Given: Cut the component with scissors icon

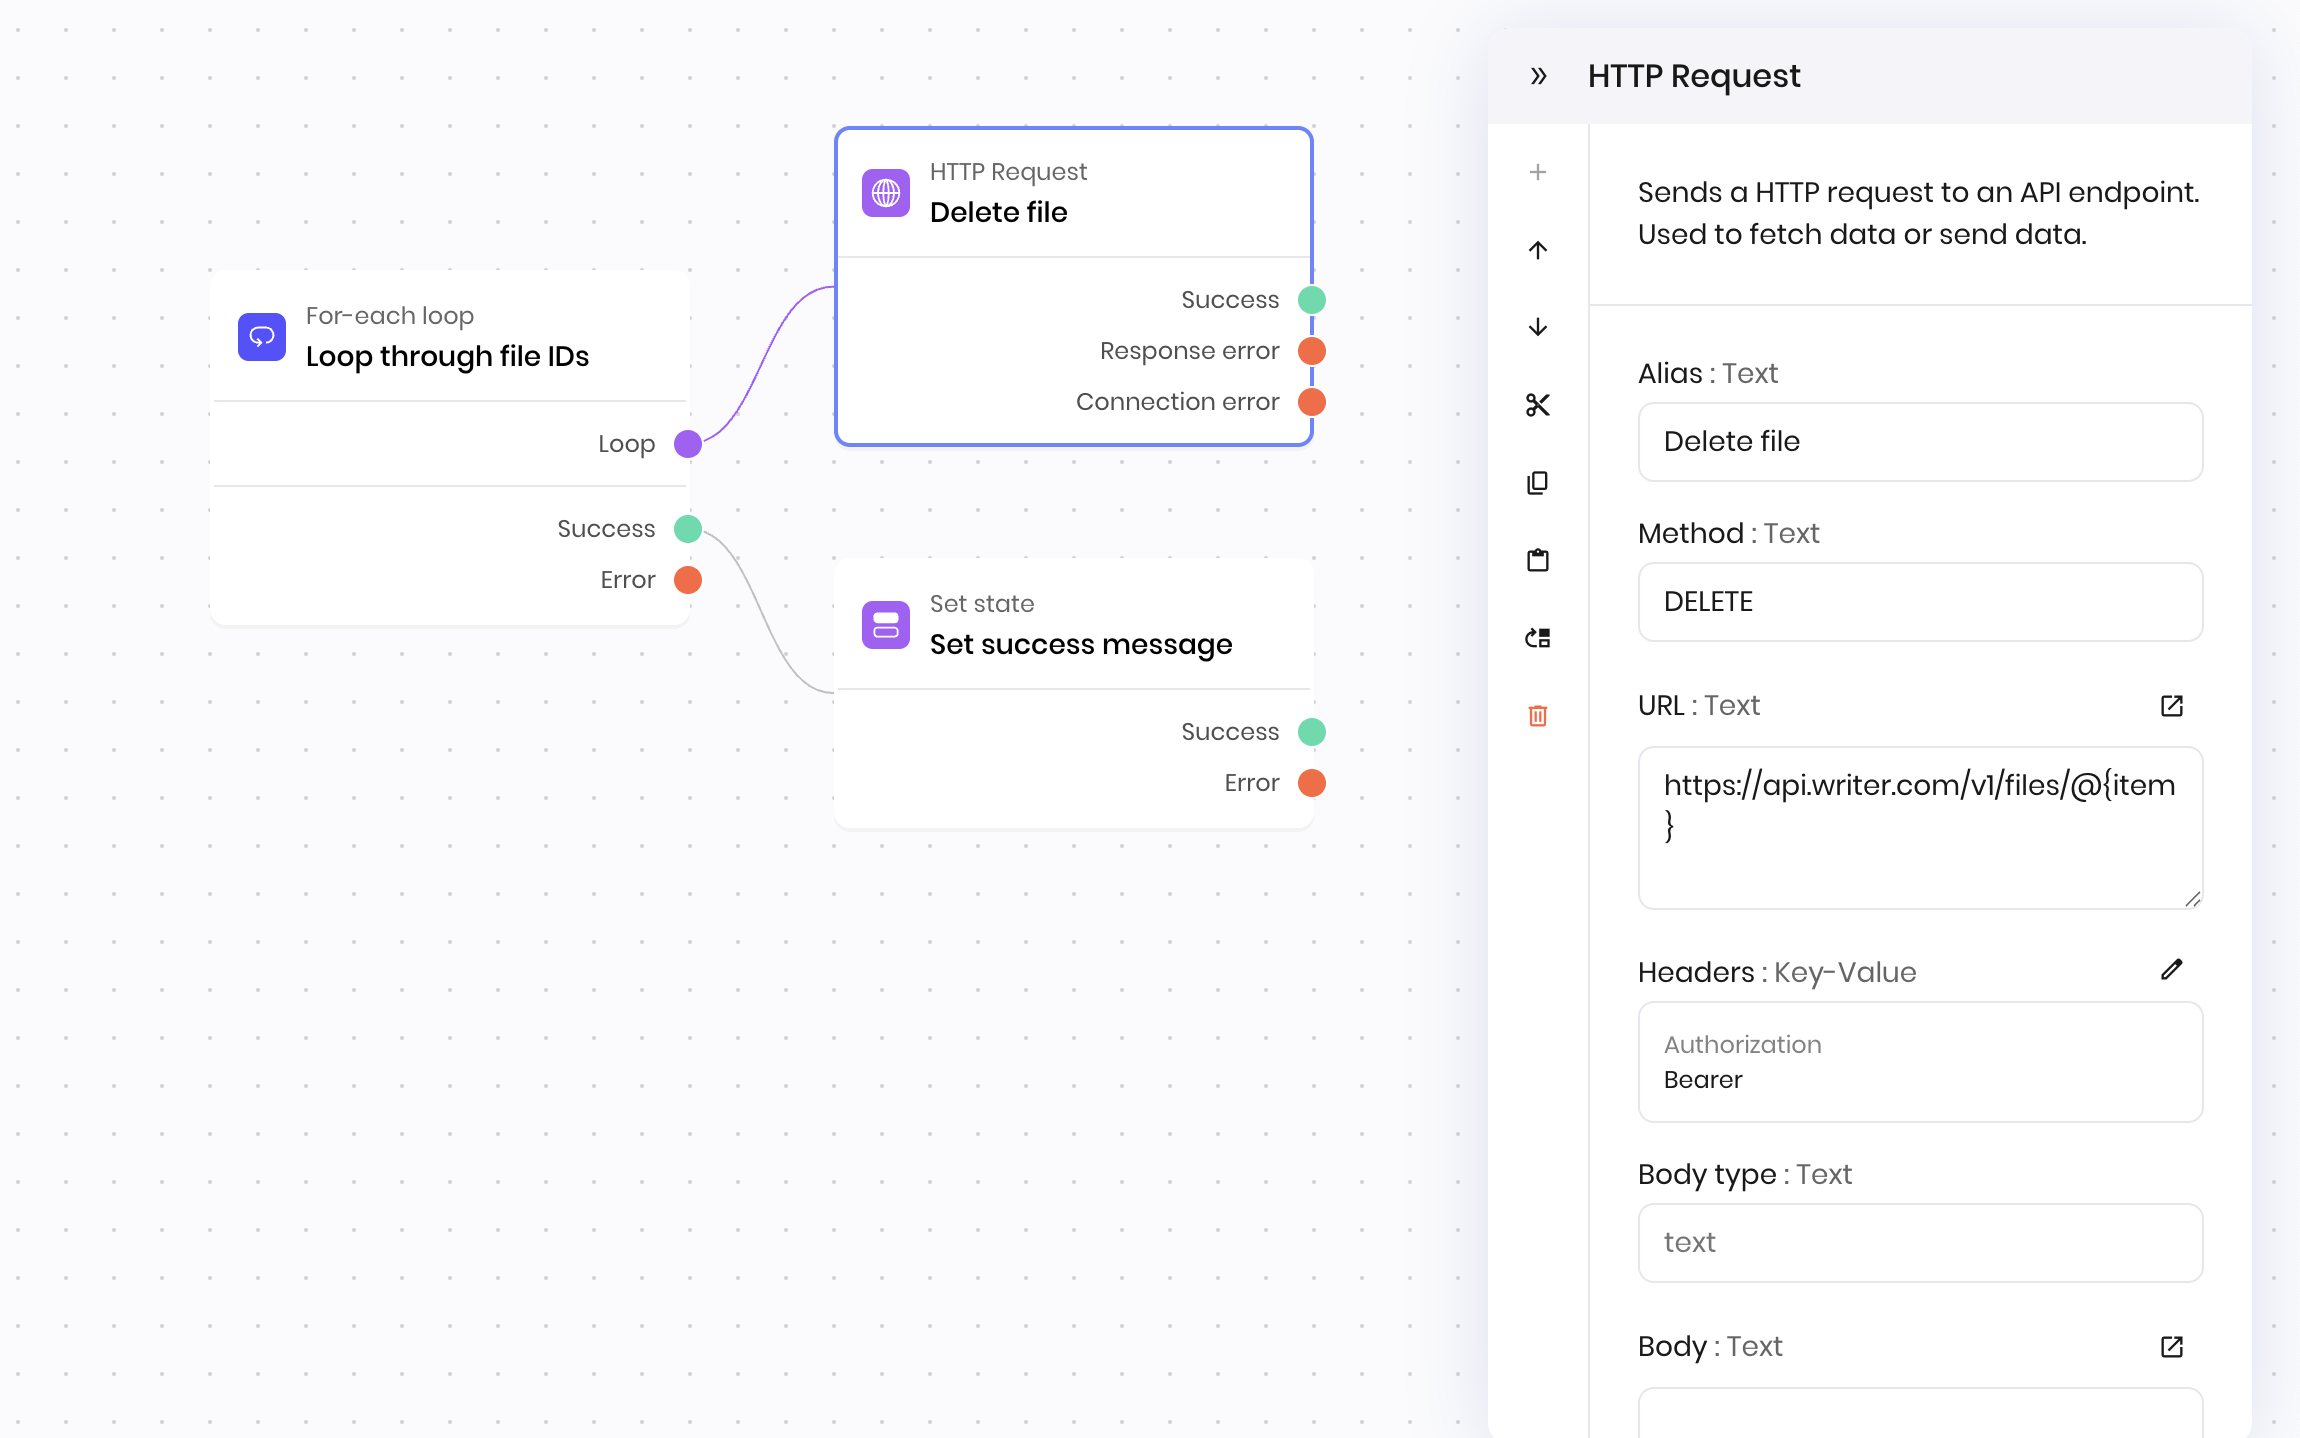Looking at the screenshot, I should pos(1538,405).
